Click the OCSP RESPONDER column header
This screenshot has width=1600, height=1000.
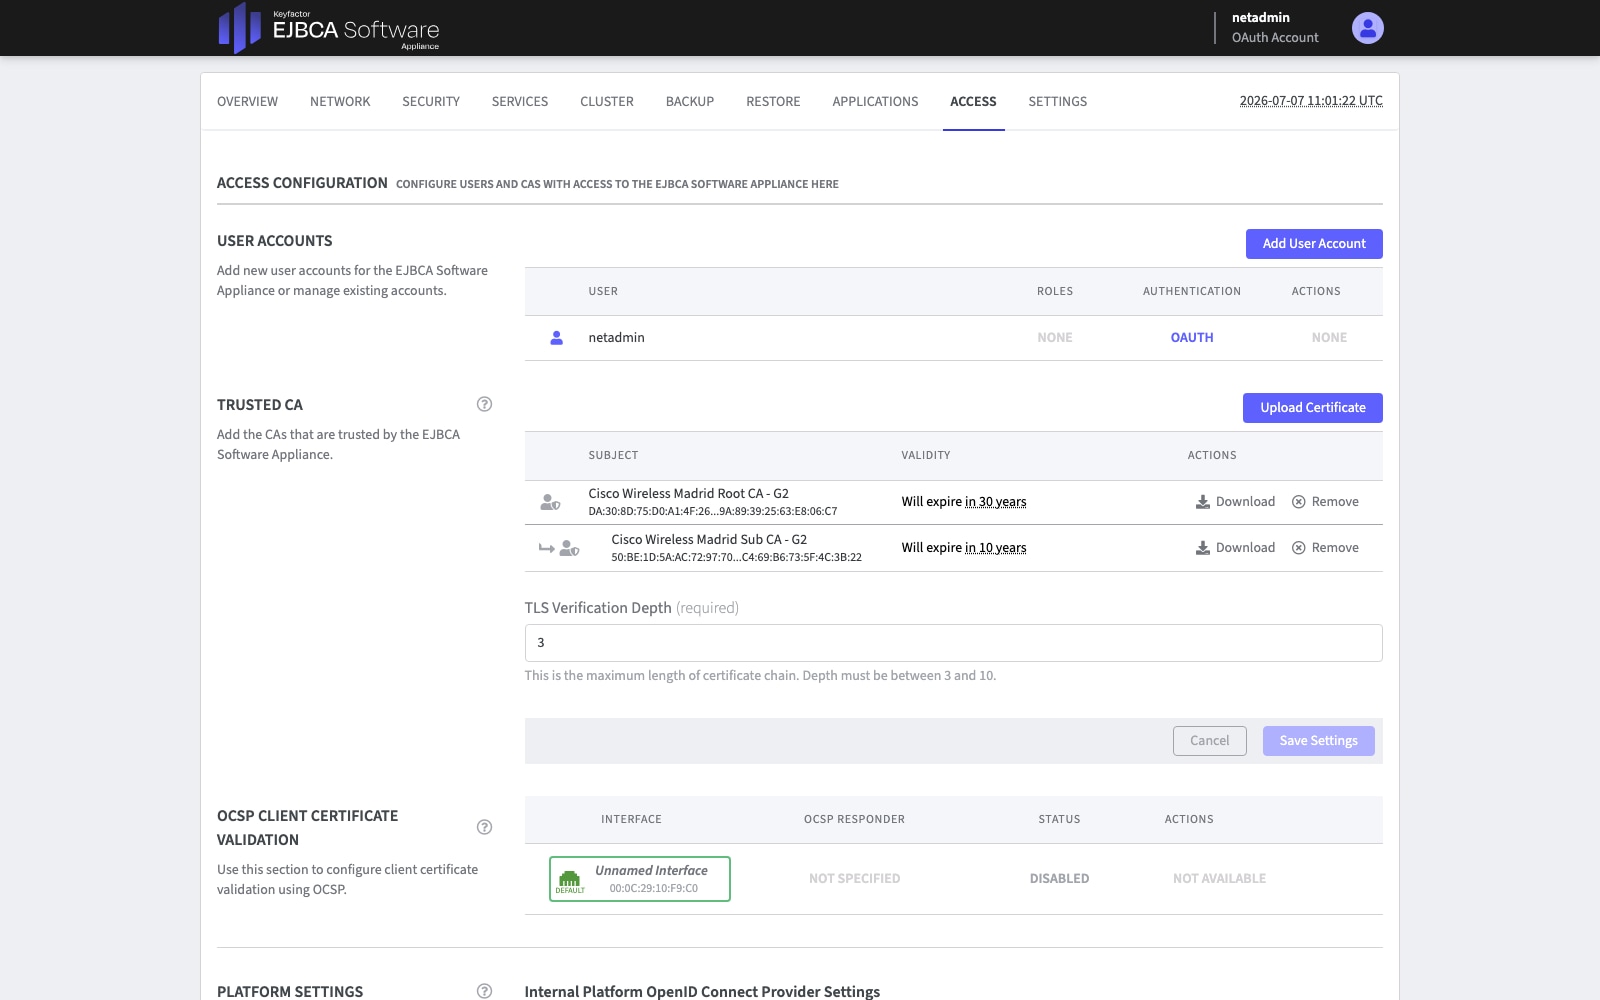tap(854, 820)
